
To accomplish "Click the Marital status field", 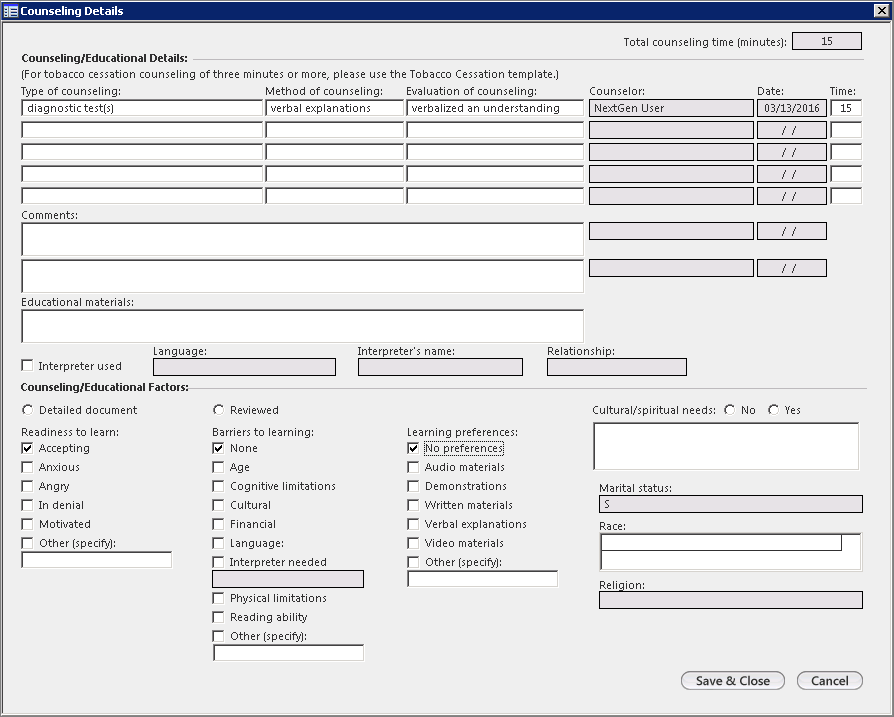I will coord(731,504).
